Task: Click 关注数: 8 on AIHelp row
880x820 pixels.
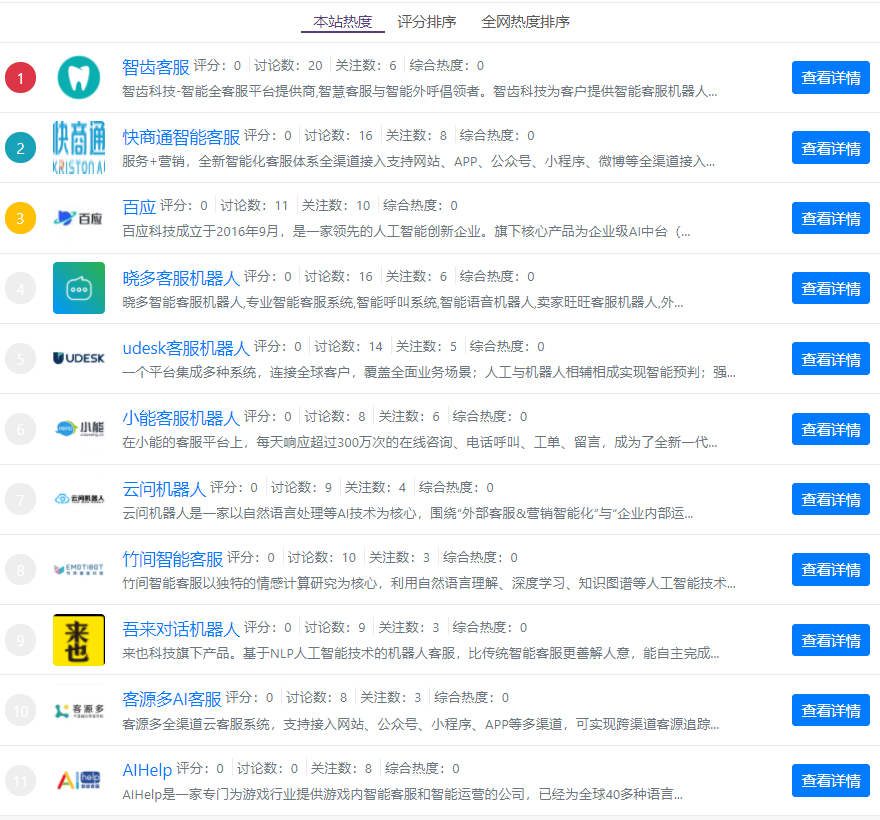Action: [x=341, y=769]
